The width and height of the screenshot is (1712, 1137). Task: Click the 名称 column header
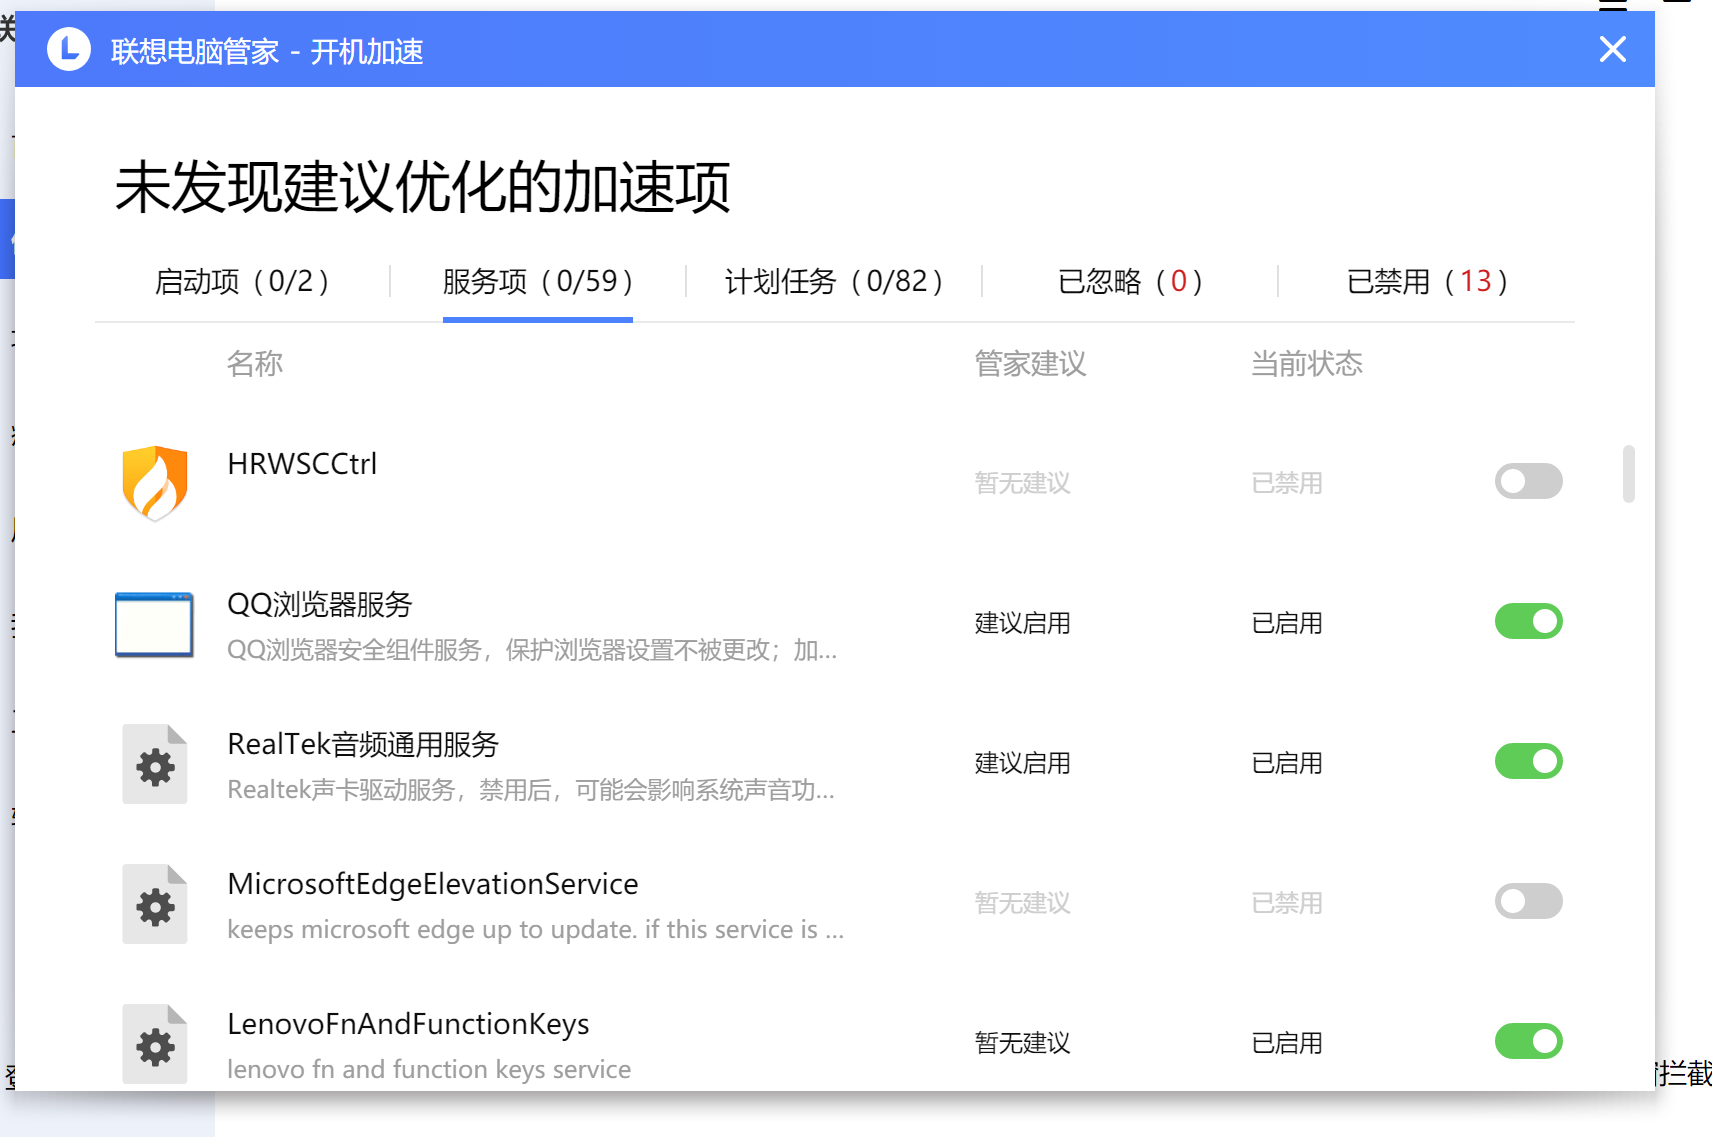point(255,363)
